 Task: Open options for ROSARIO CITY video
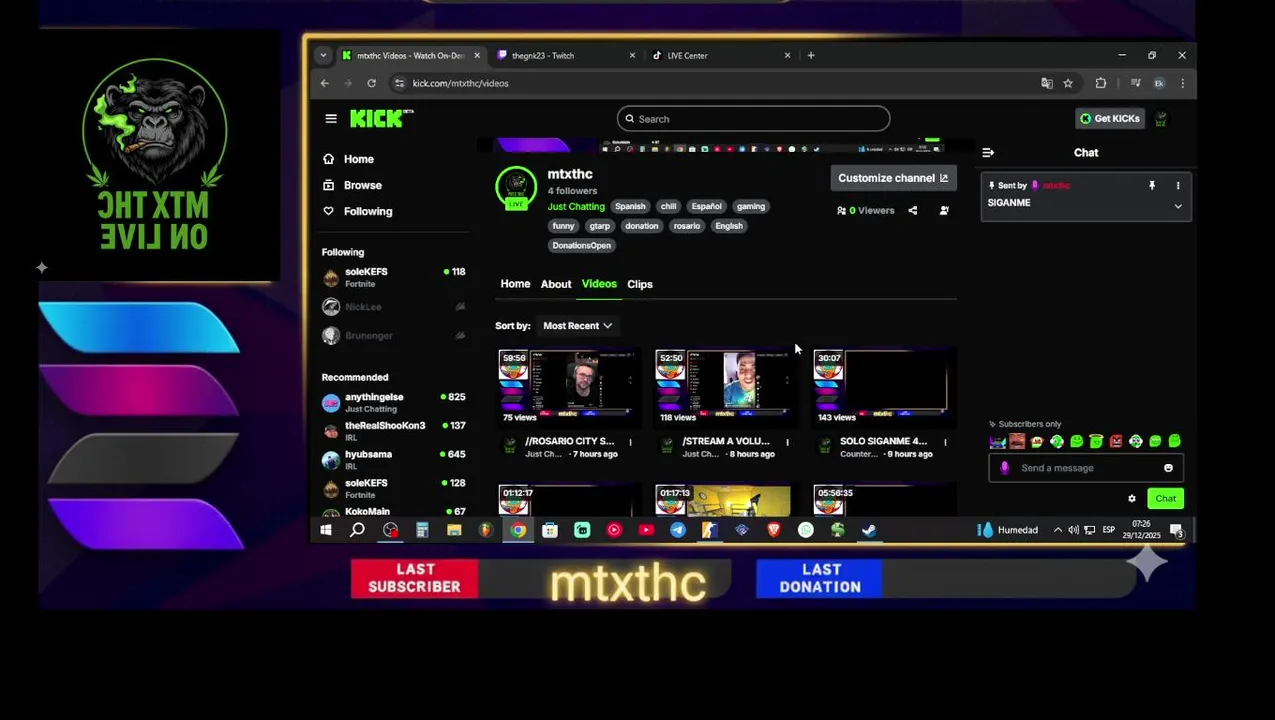[630, 442]
